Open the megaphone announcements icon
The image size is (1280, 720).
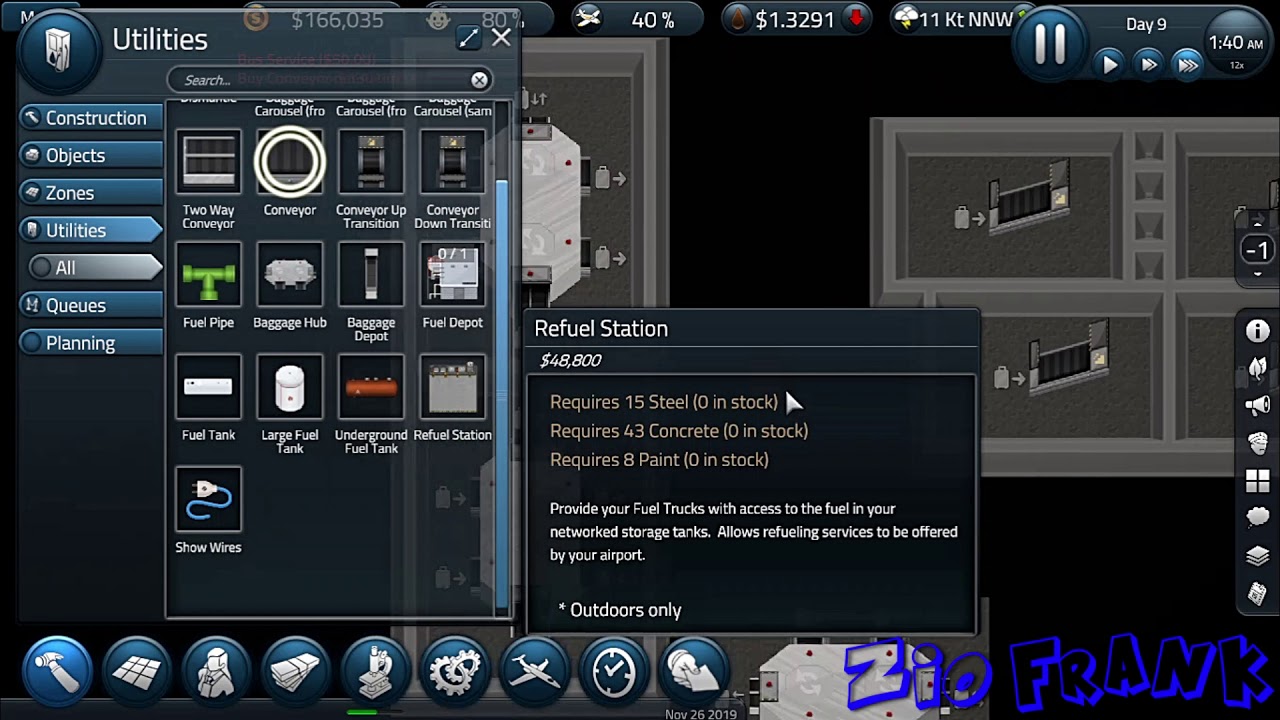(x=1257, y=405)
